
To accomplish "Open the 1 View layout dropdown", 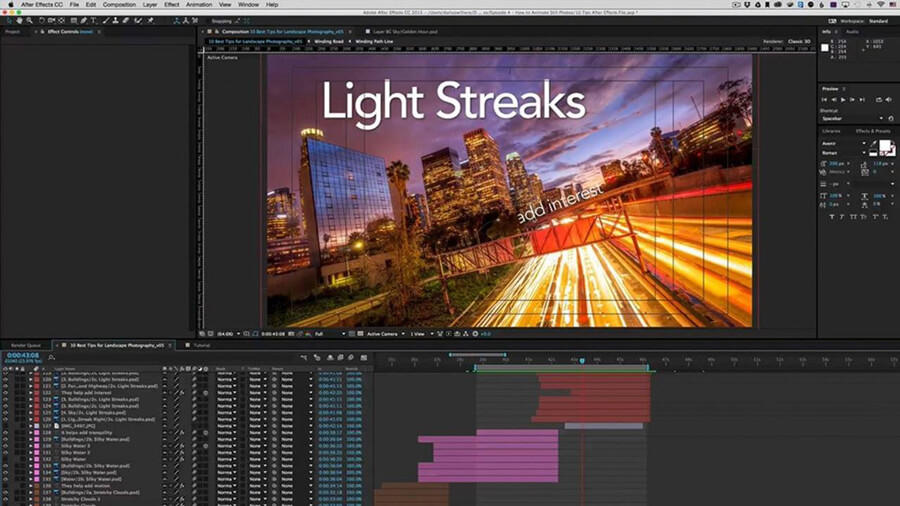I will point(421,334).
